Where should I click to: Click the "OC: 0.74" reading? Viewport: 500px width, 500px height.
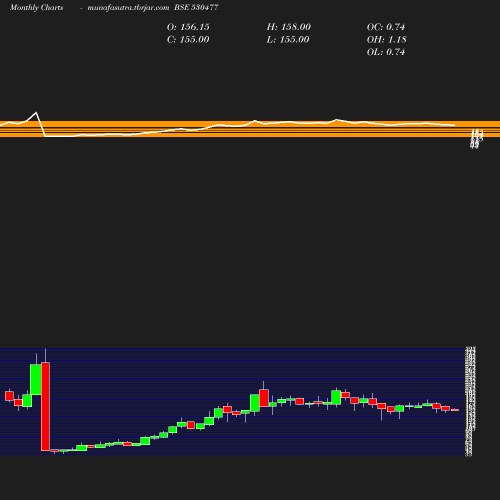pyautogui.click(x=386, y=27)
